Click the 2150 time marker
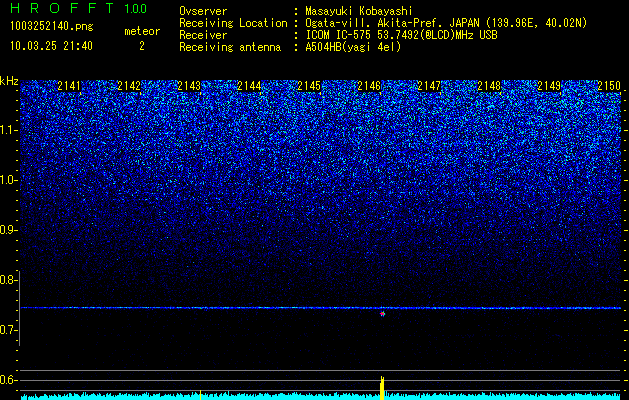629x400 pixels. (x=609, y=86)
